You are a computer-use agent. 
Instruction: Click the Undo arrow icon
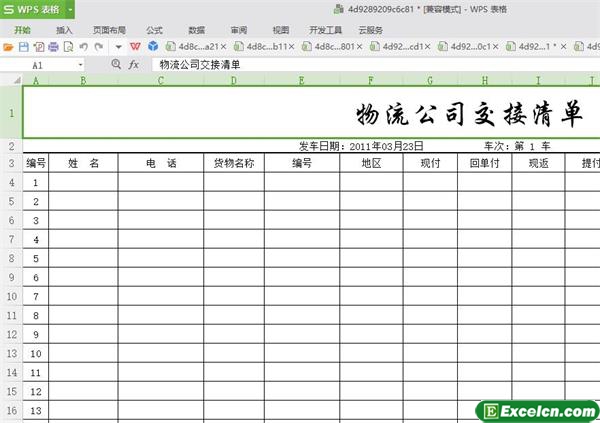83,47
